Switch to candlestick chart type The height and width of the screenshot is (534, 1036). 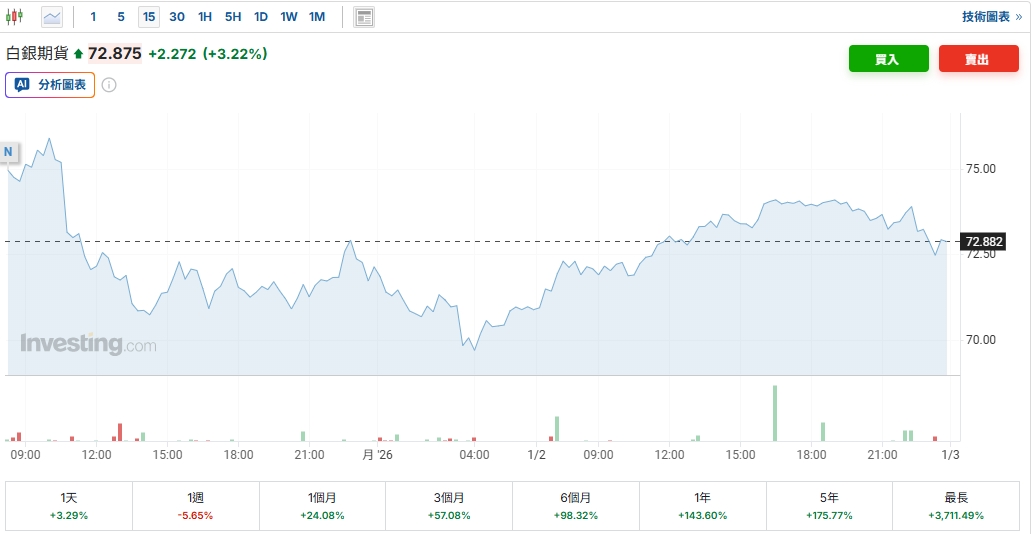pos(15,17)
